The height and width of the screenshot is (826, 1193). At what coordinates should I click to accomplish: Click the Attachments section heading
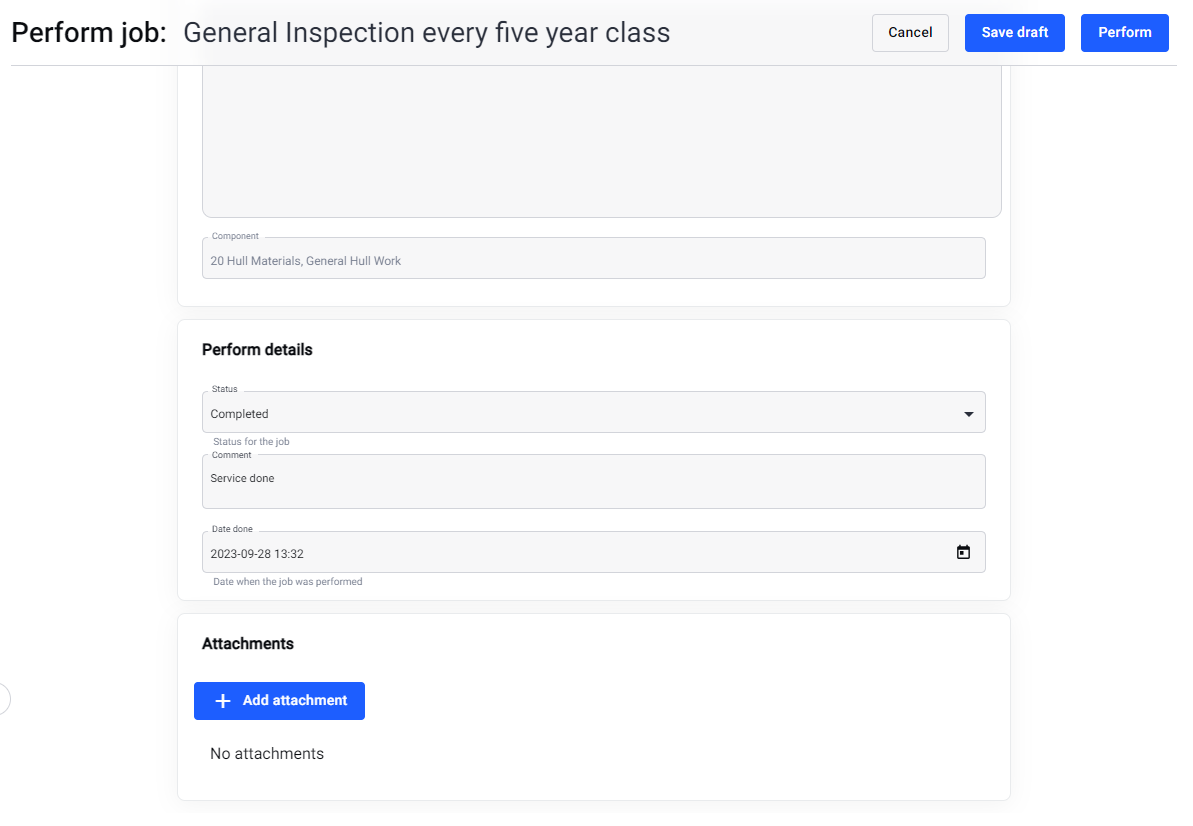pyautogui.click(x=247, y=643)
